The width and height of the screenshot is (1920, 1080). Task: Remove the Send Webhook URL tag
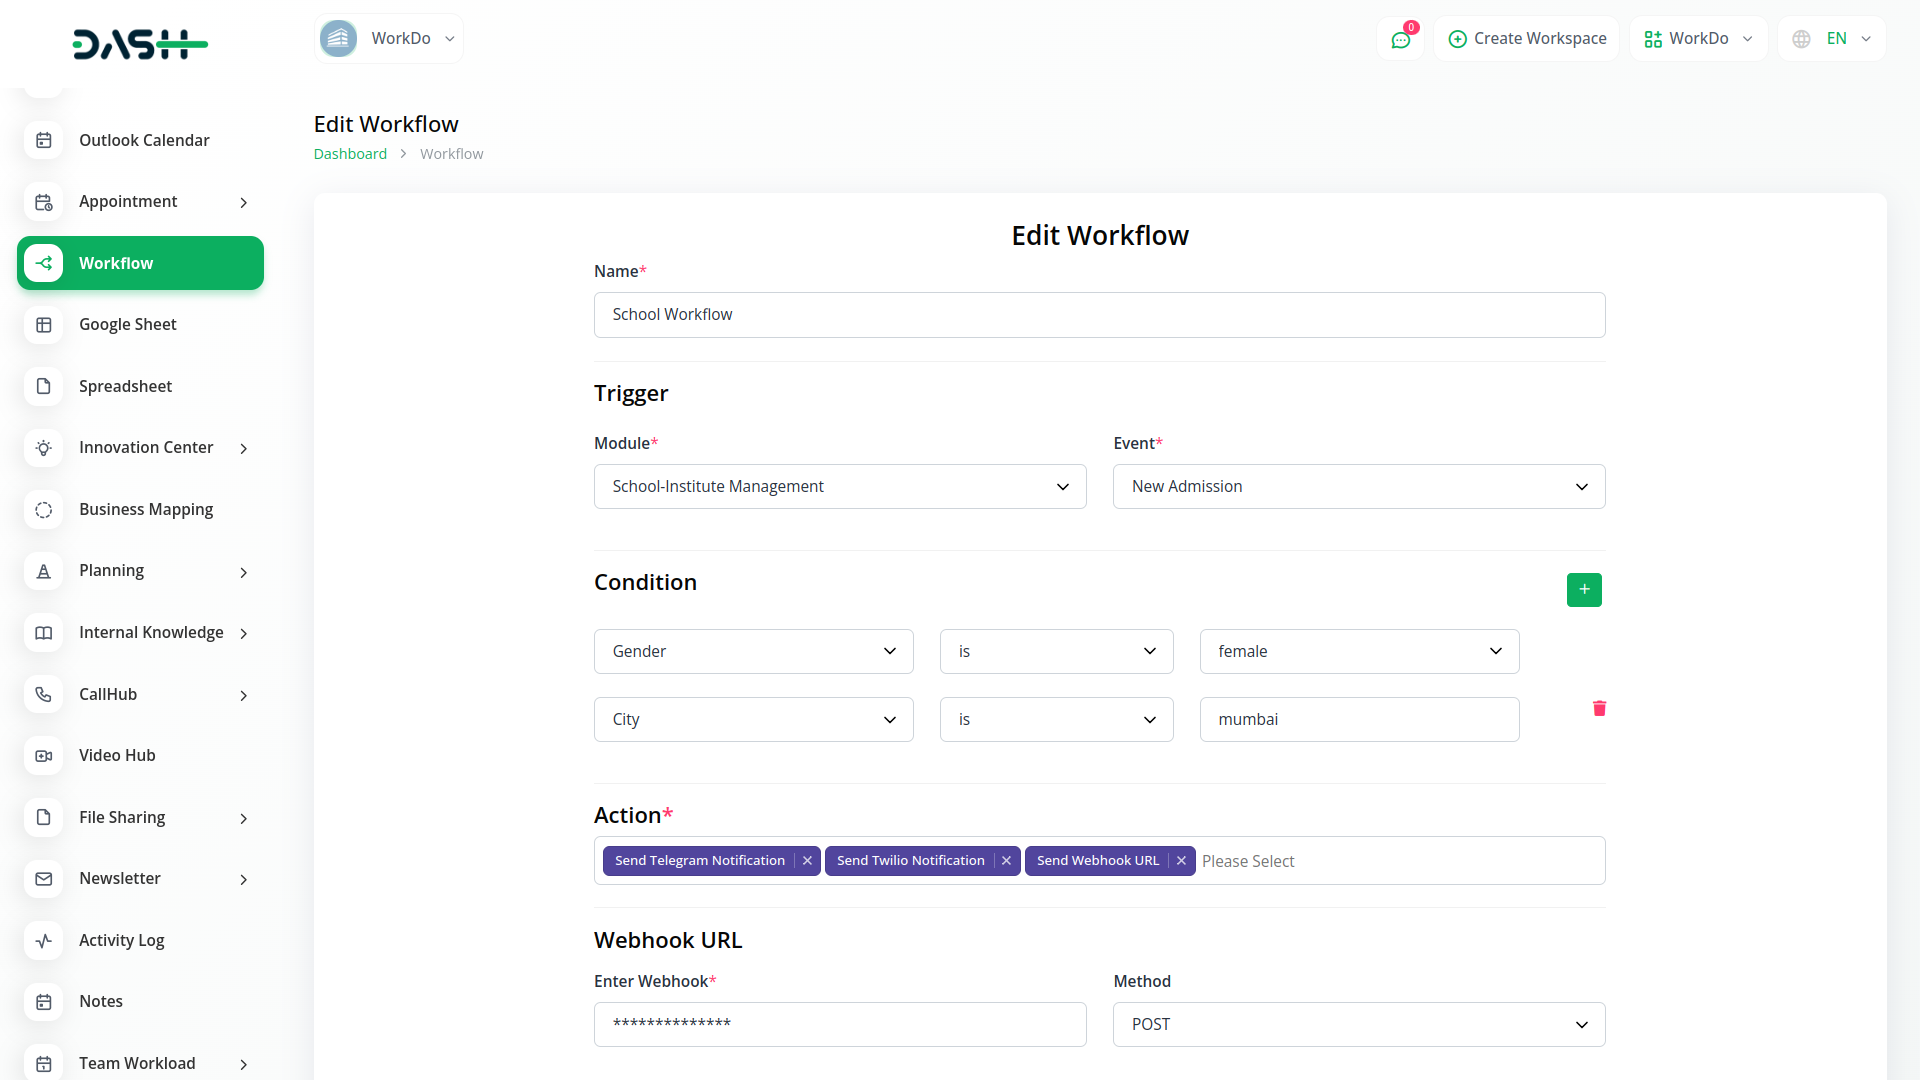[1181, 861]
